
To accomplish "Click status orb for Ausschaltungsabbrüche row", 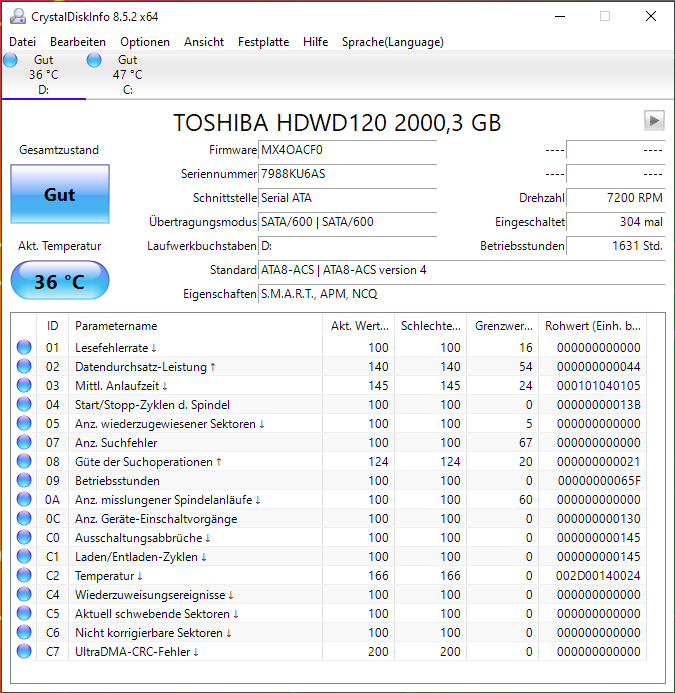I will [24, 537].
